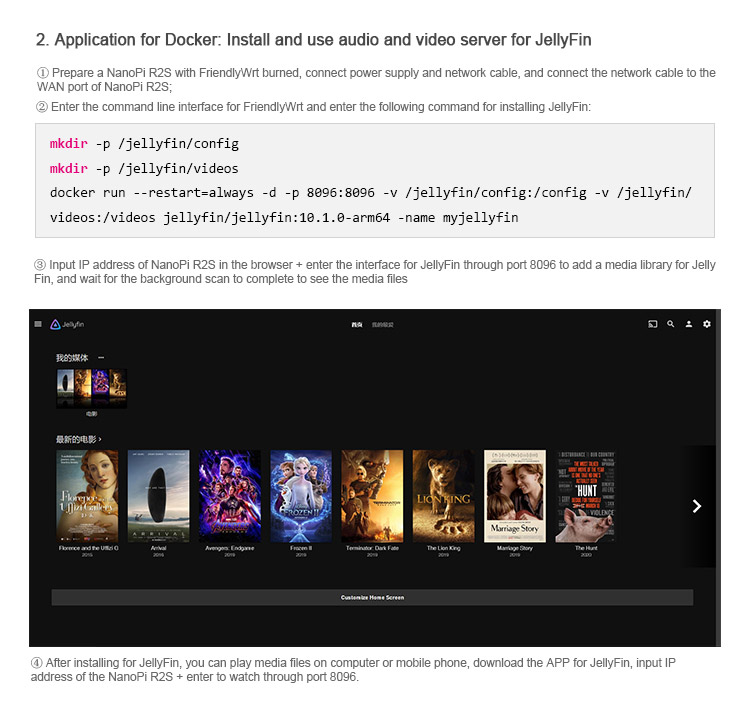This screenshot has height=727, width=750.
Task: Select the Avengers: Endgame poster
Action: click(x=230, y=495)
